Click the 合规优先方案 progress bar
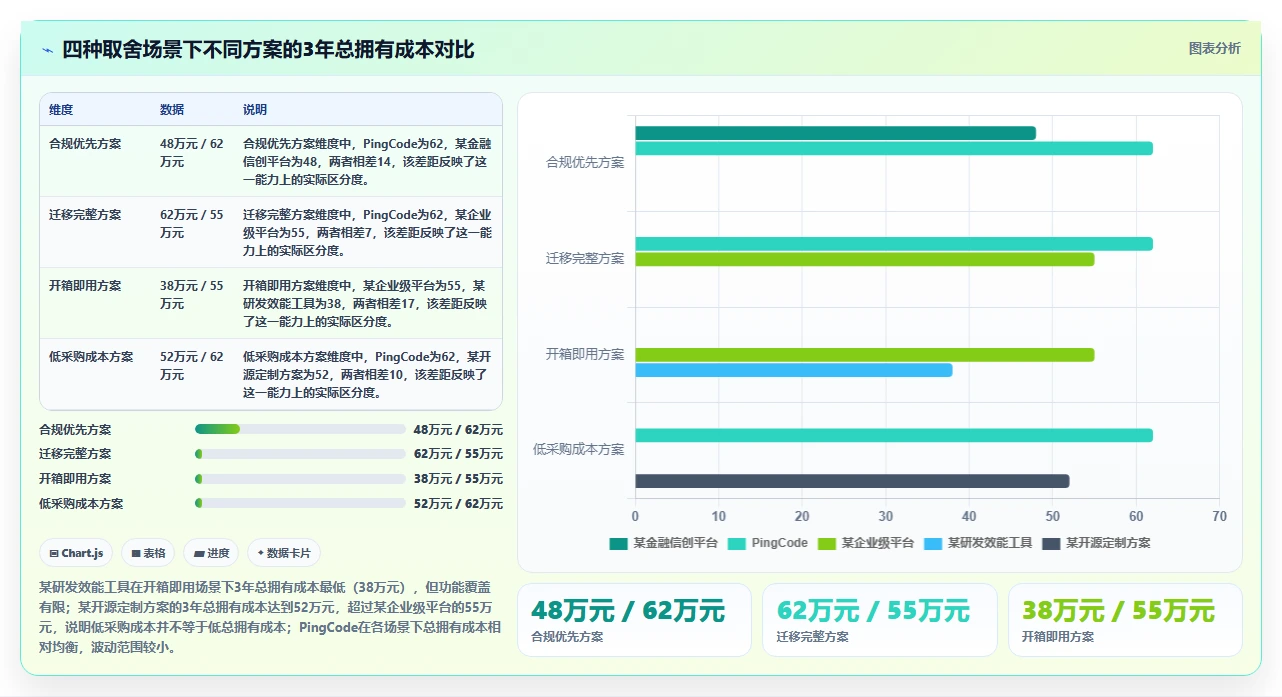This screenshot has height=697, width=1282. 300,429
